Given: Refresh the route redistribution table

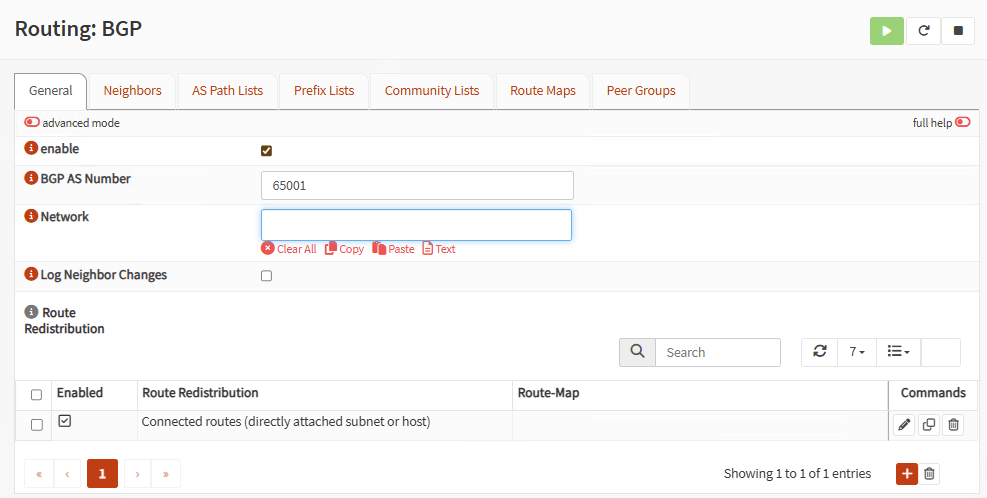Looking at the screenshot, I should (x=820, y=352).
